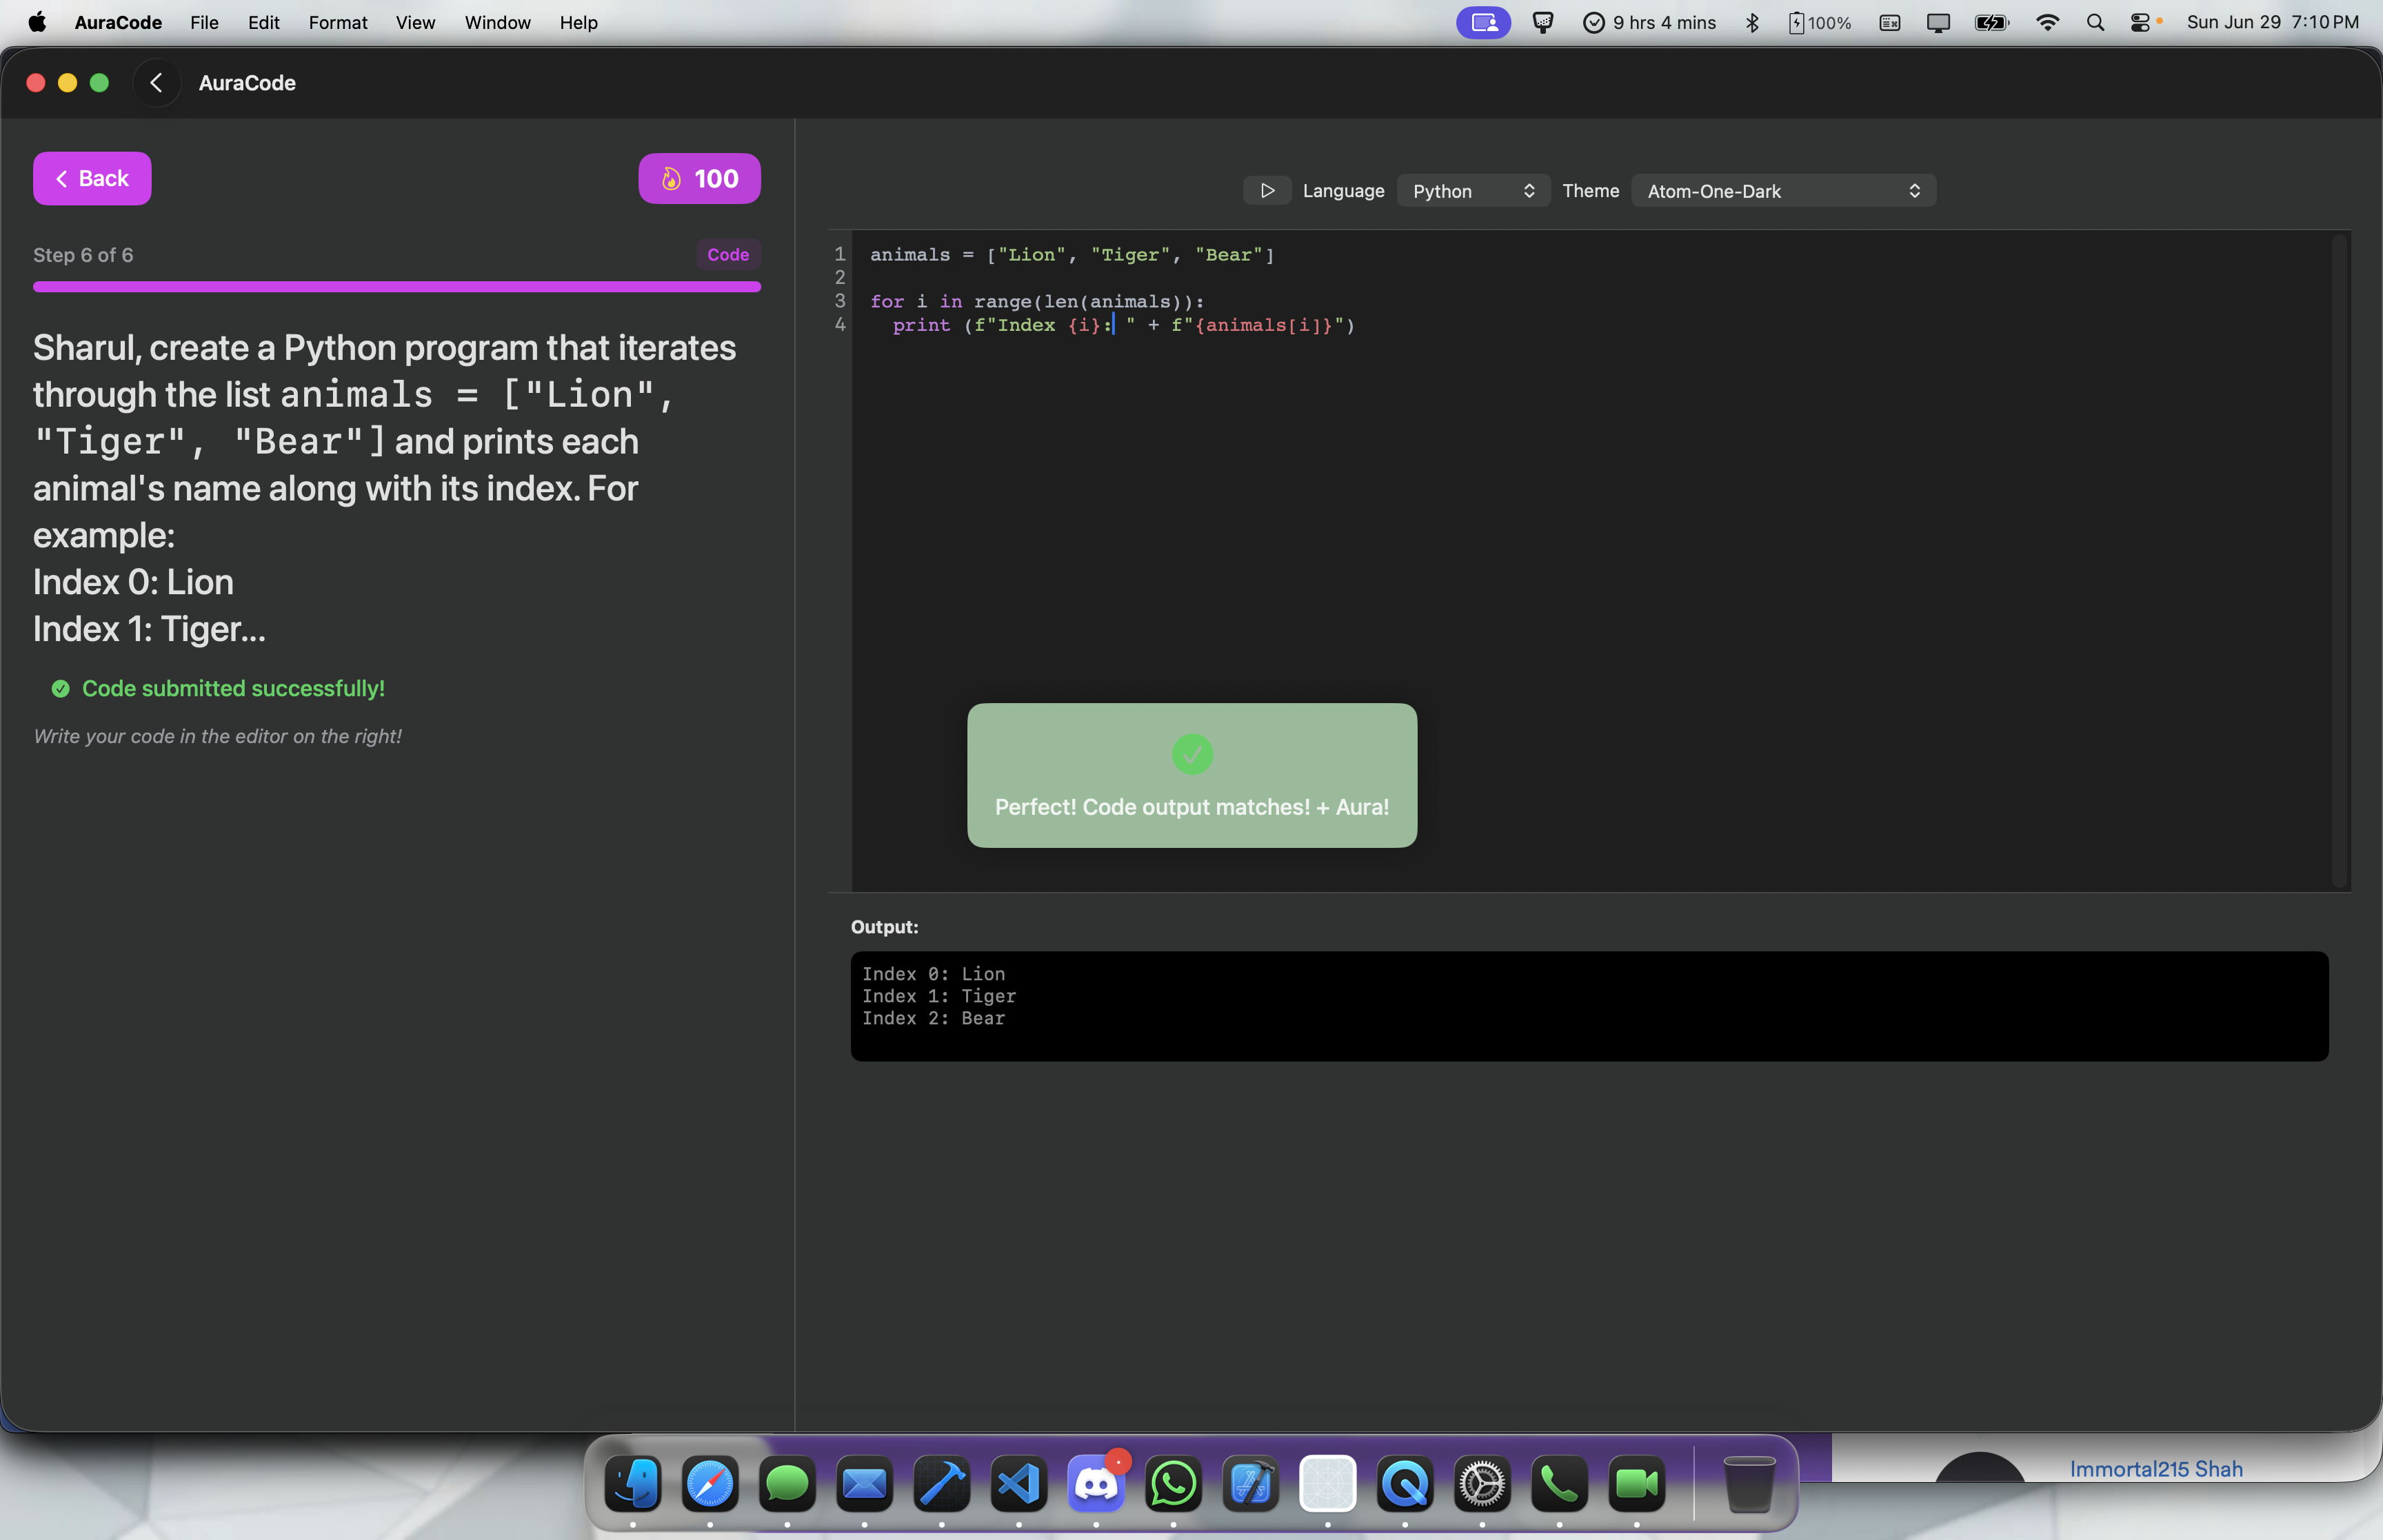The width and height of the screenshot is (2383, 1540).
Task: Toggle the Wi-Fi status menu
Action: coord(2047,22)
